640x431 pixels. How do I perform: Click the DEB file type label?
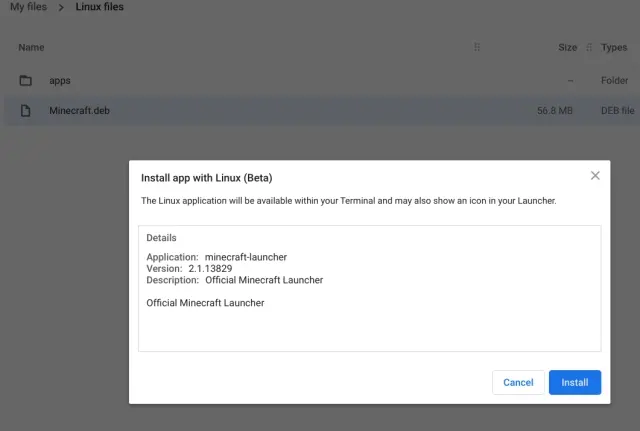pyautogui.click(x=614, y=110)
